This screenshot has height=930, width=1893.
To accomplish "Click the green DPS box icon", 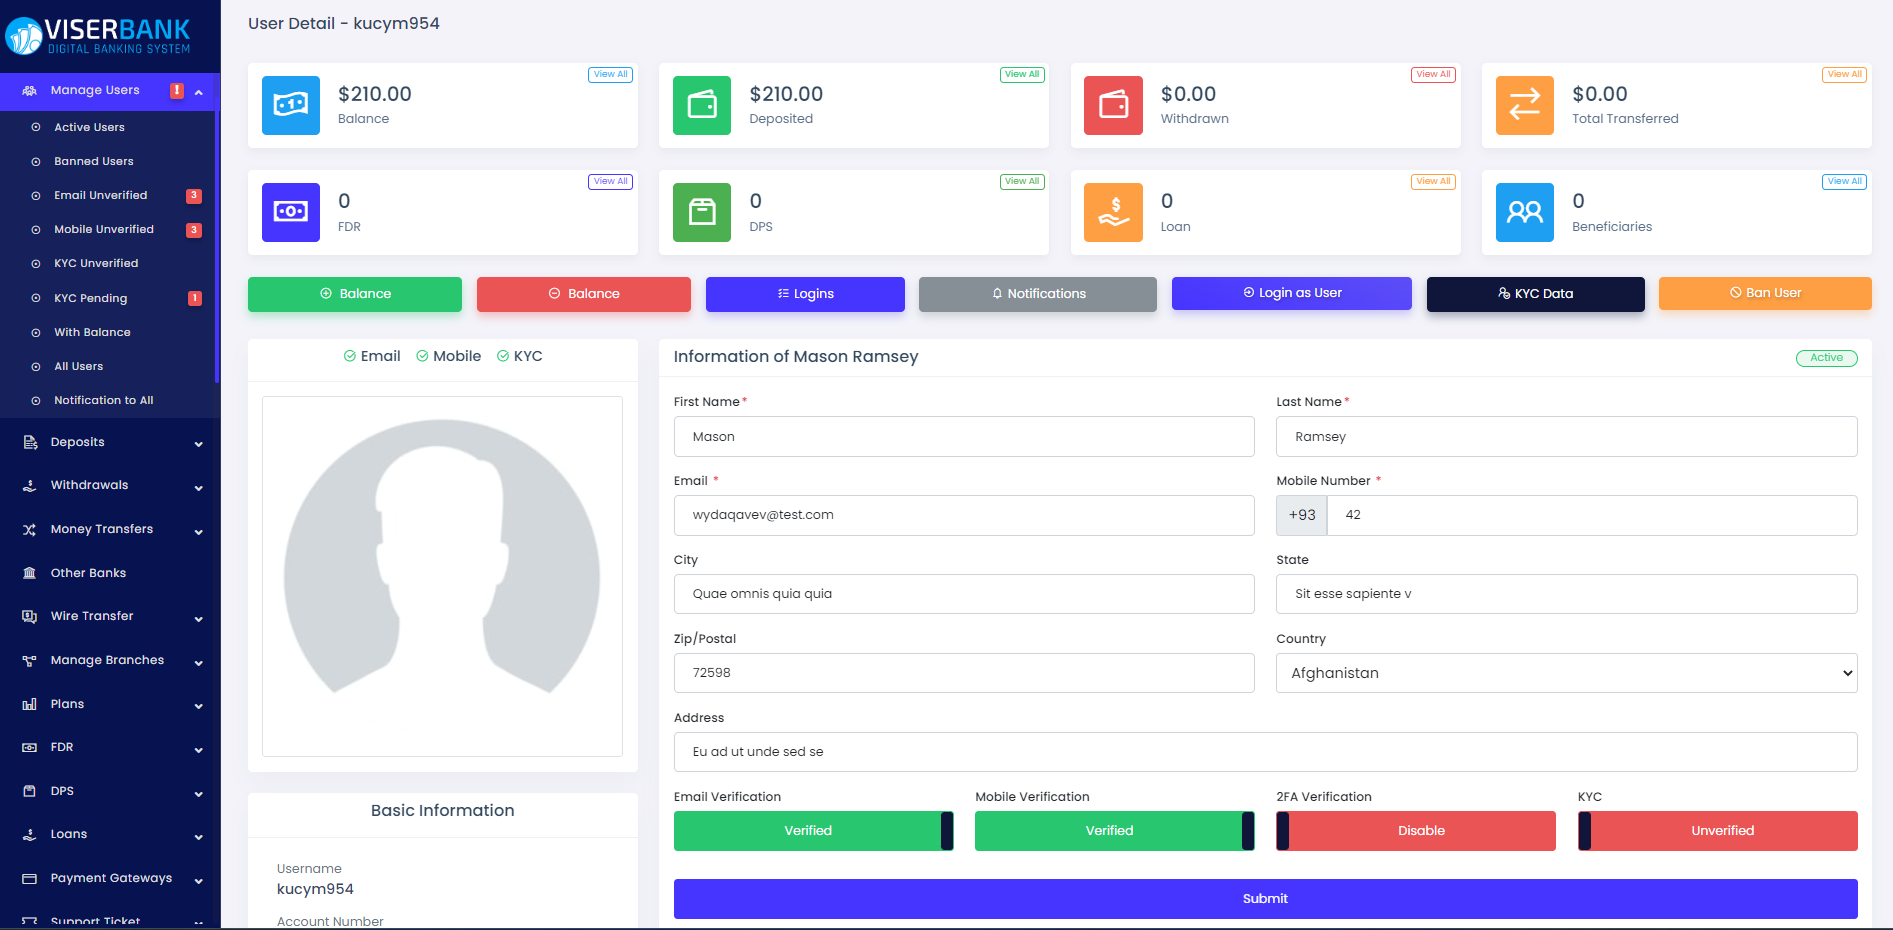I will coord(702,212).
